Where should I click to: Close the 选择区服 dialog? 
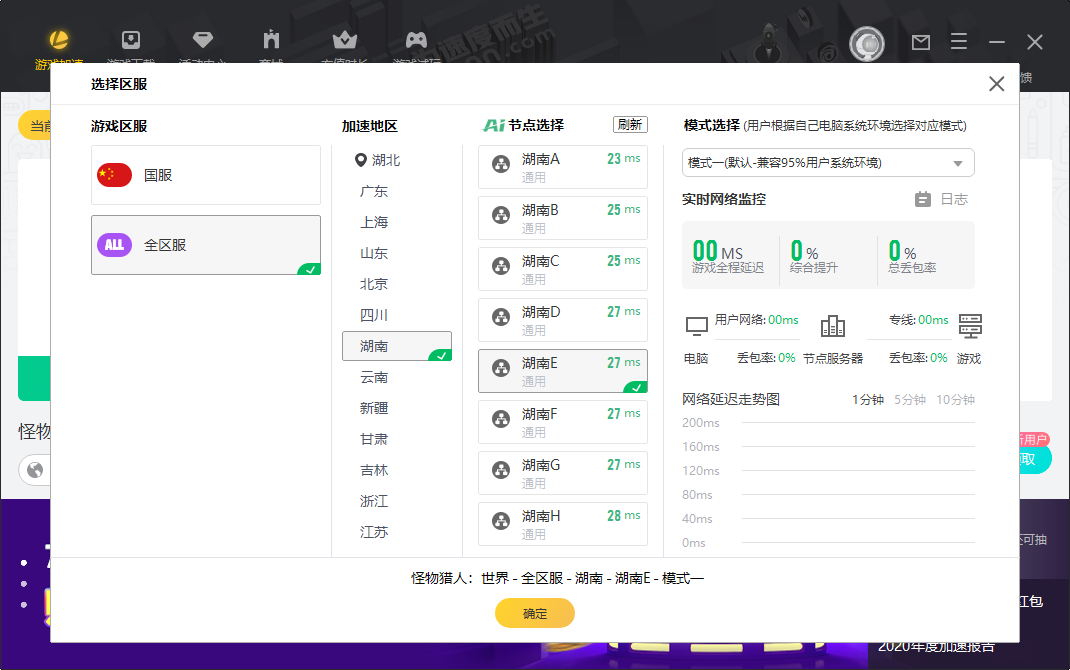(x=996, y=84)
